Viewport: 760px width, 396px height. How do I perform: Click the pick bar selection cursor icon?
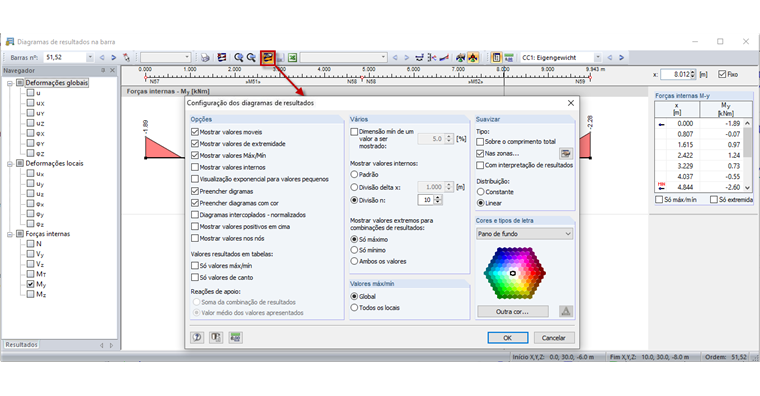coord(127,58)
